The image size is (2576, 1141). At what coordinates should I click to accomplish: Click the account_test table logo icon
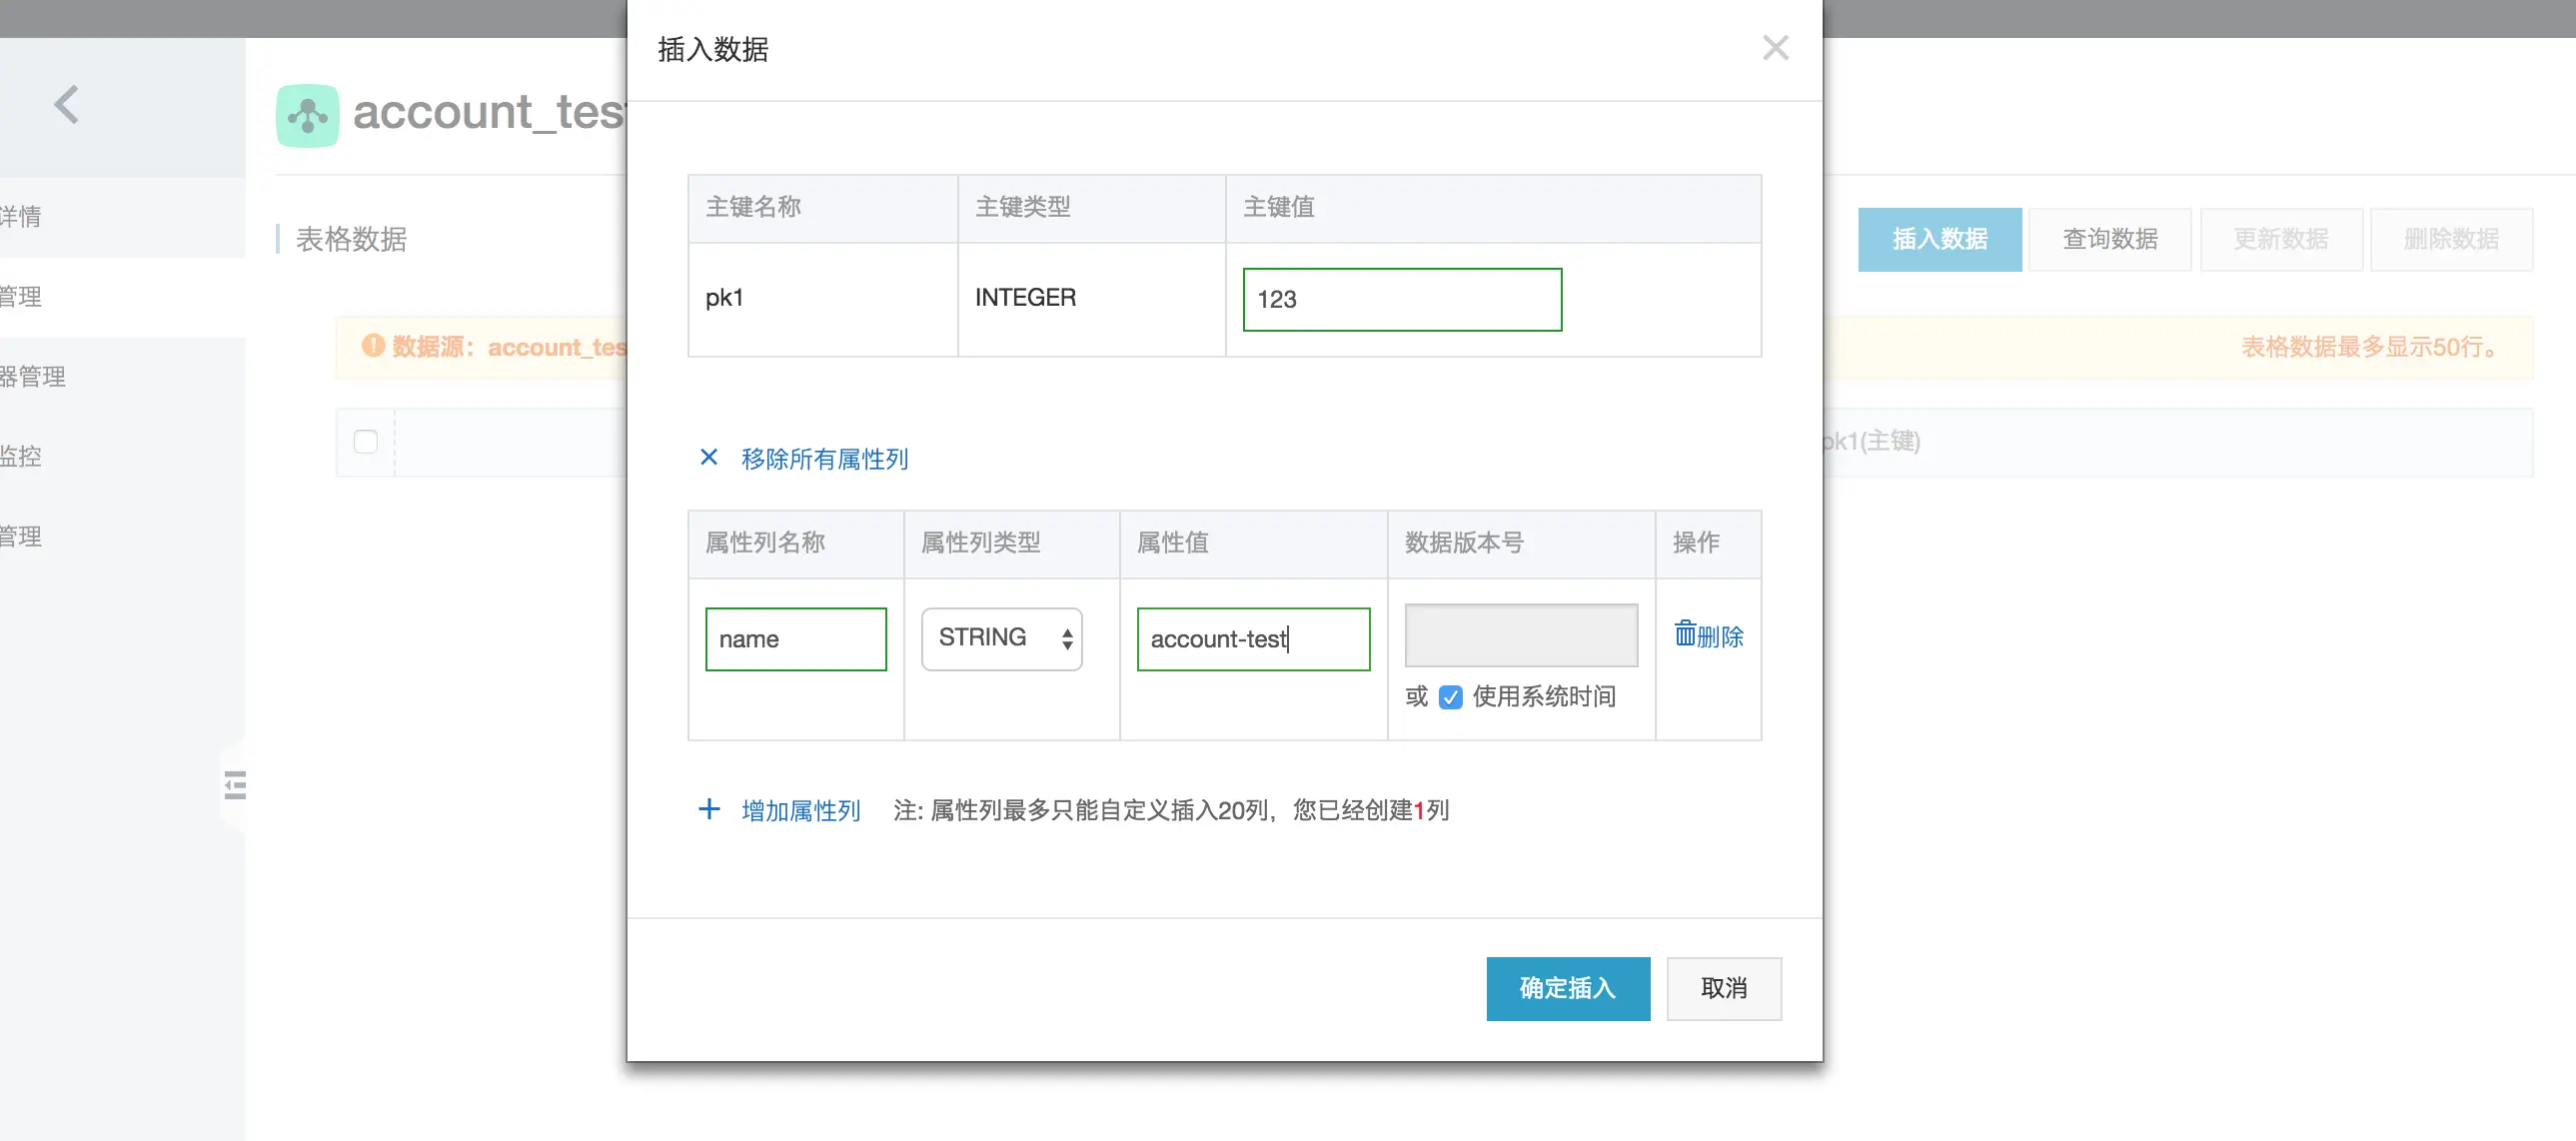307,115
